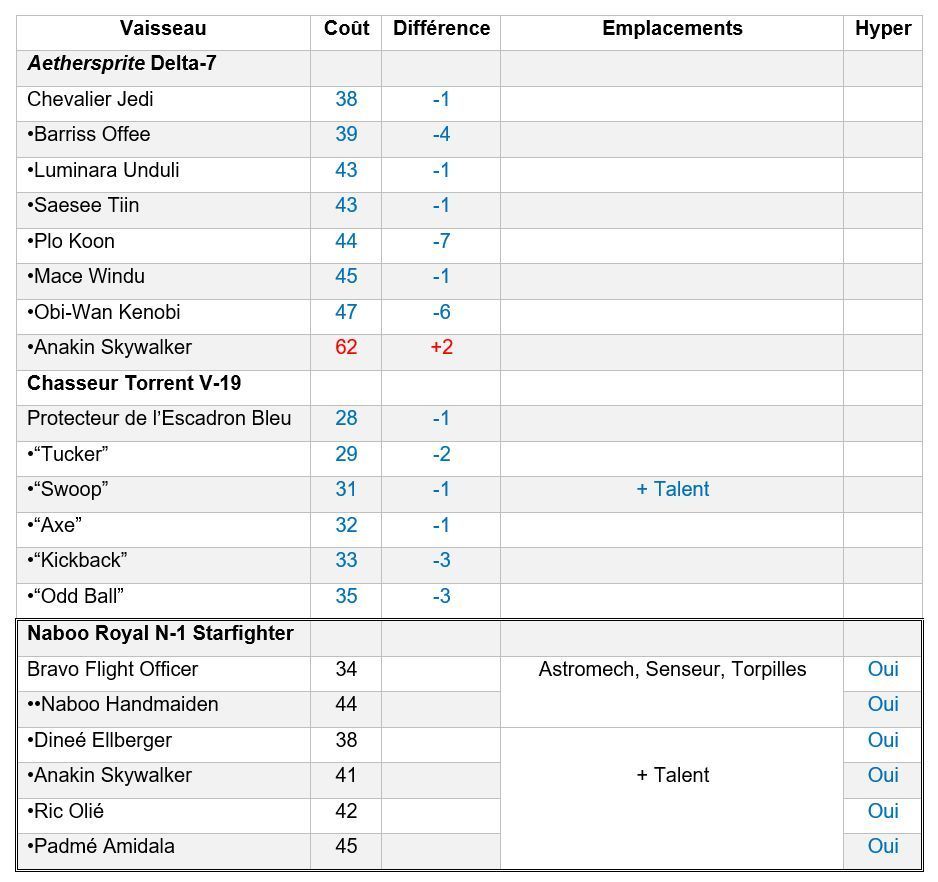Click Oui for Padmé Amidala
938x882 pixels.
883,845
